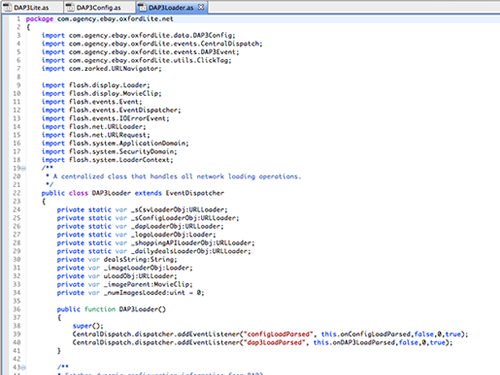Screen dimensions: 500x375
Task: Click the import flash.display.MovieClip line
Action: (x=101, y=93)
